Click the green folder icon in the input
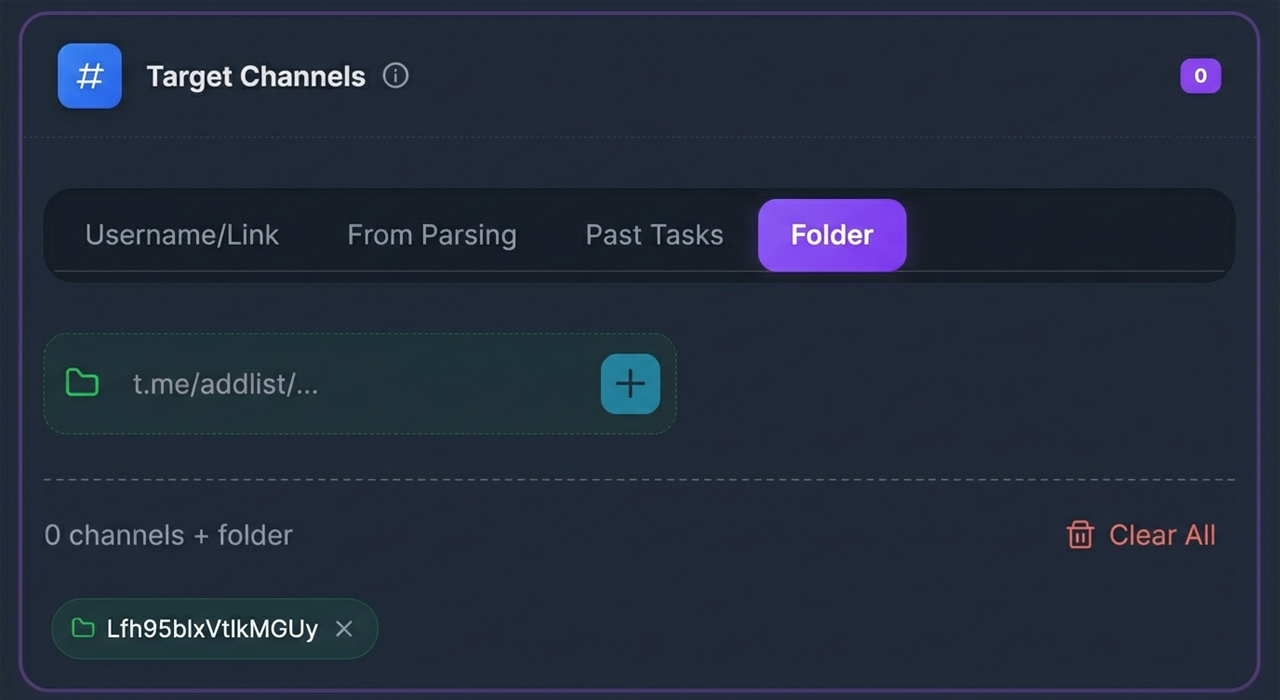Viewport: 1280px width, 700px height. (x=82, y=383)
